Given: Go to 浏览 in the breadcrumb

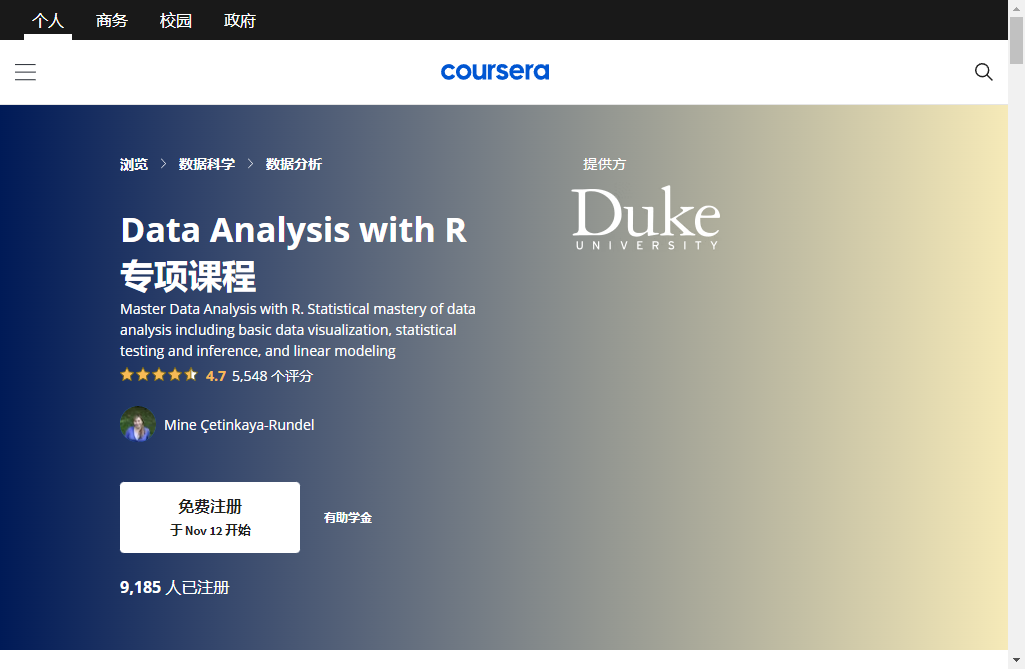Looking at the screenshot, I should (134, 164).
